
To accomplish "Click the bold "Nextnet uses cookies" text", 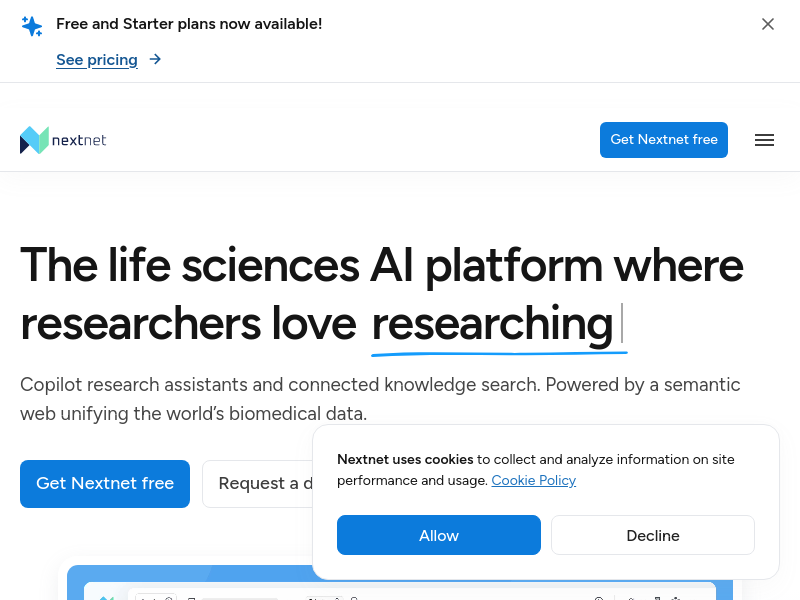I will tap(405, 460).
